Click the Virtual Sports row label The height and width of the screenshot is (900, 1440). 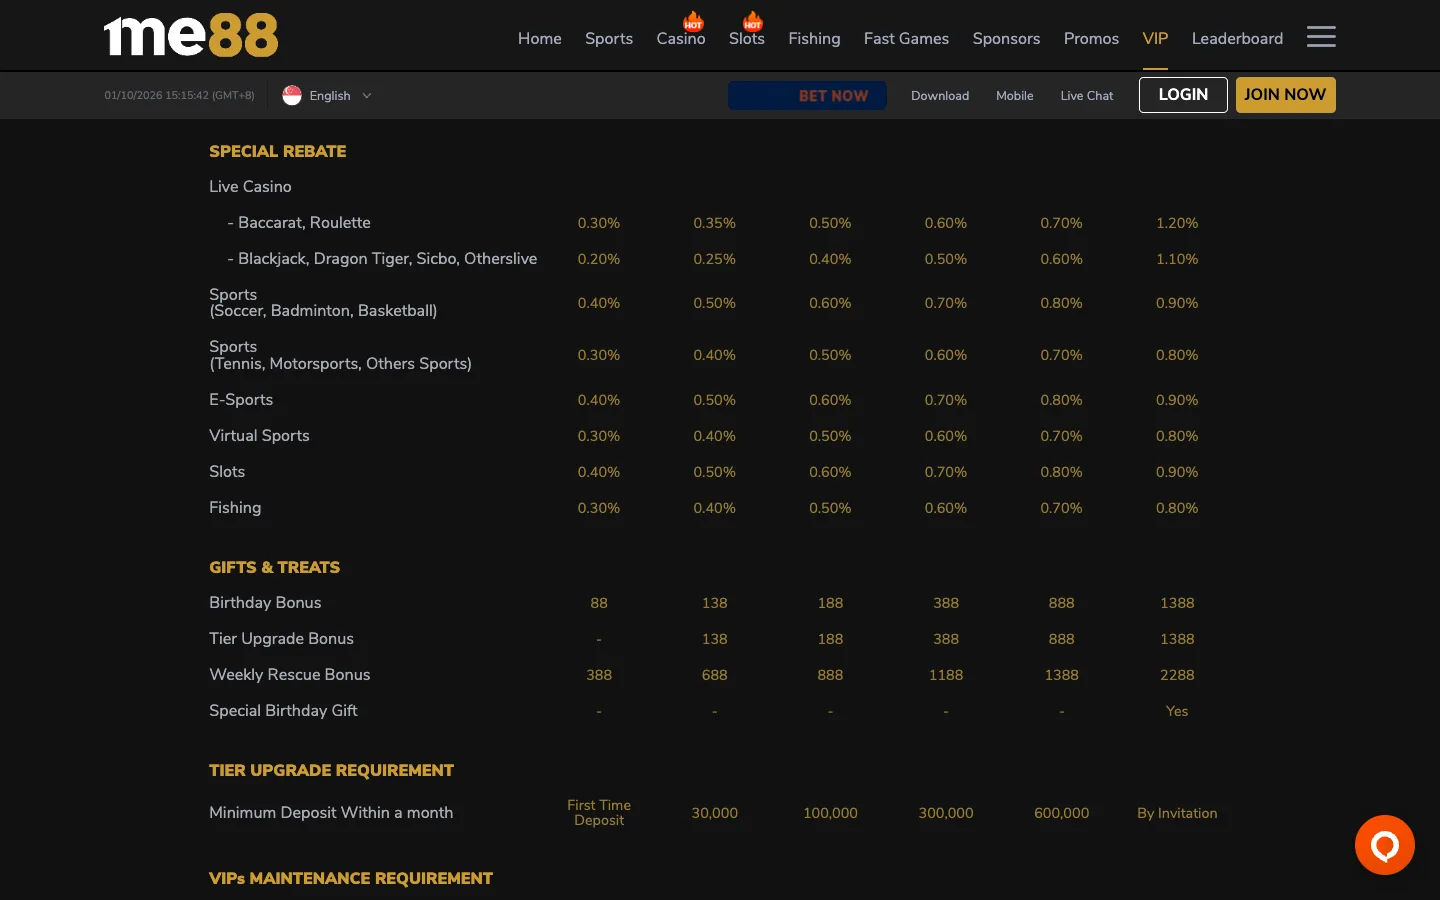(x=259, y=436)
